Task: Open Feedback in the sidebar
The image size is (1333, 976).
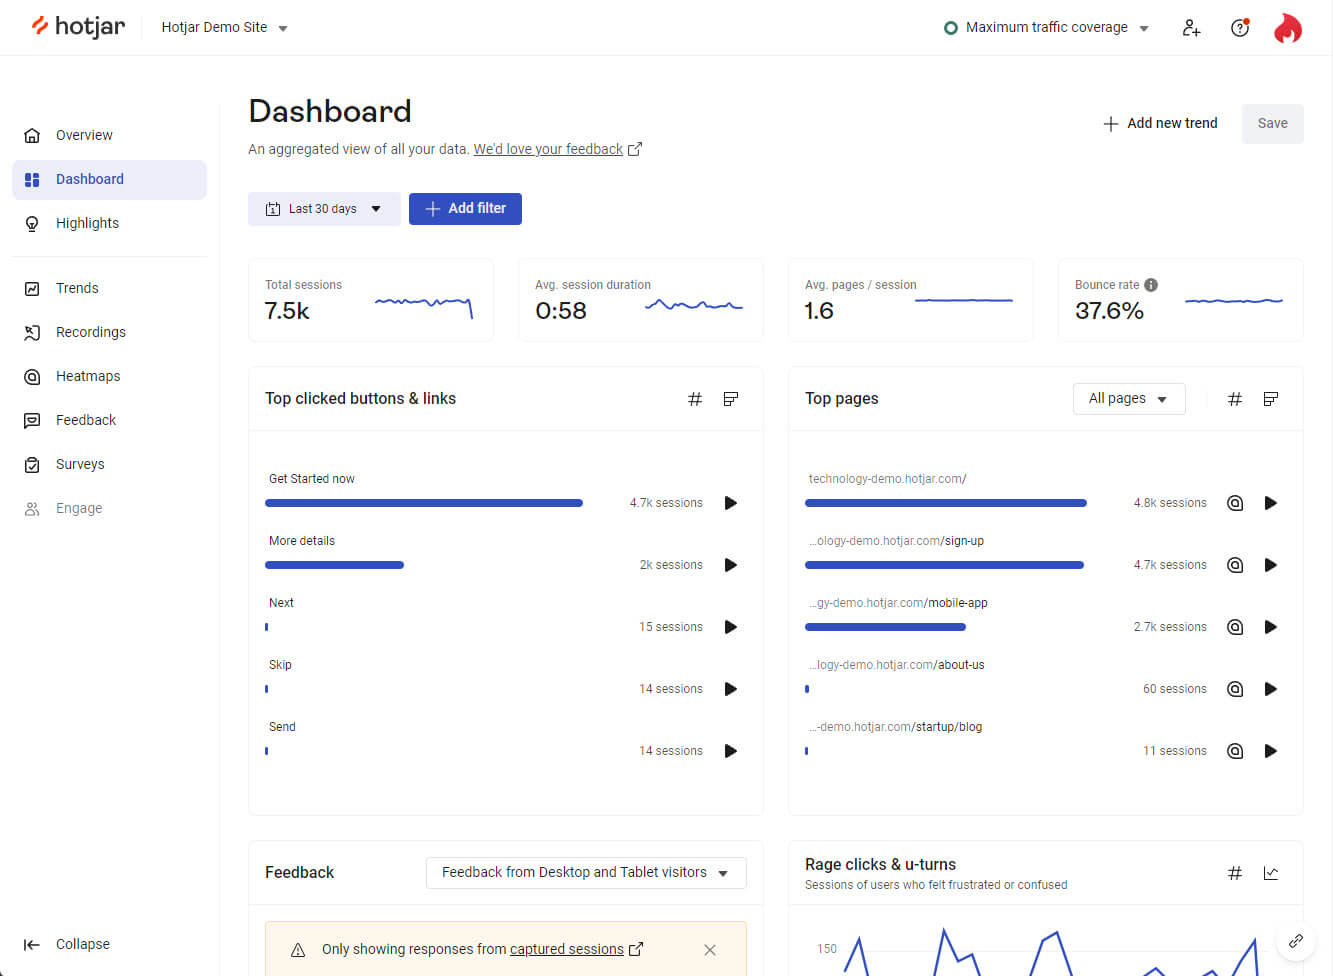Action: click(109, 420)
